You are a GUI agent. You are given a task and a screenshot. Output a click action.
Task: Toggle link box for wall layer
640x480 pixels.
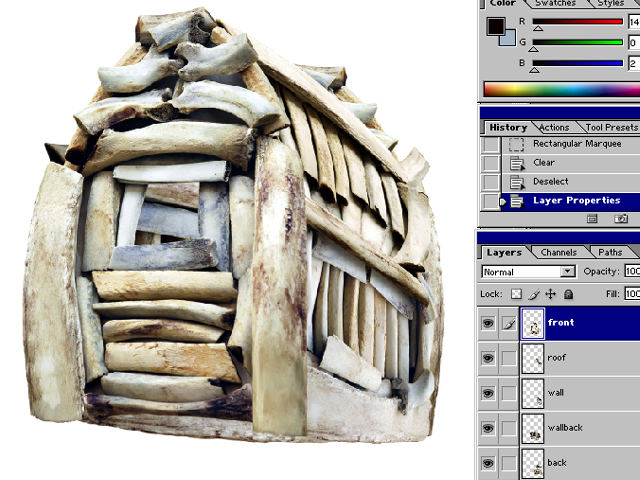point(509,393)
